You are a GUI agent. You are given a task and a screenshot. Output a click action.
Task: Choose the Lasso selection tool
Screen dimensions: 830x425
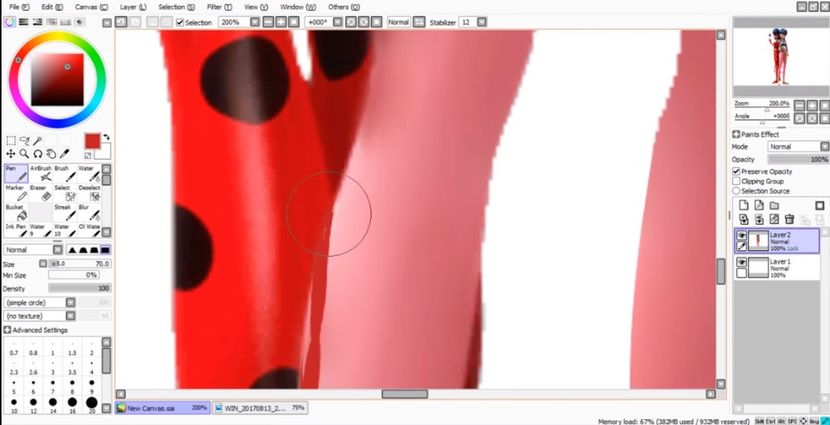[x=24, y=141]
